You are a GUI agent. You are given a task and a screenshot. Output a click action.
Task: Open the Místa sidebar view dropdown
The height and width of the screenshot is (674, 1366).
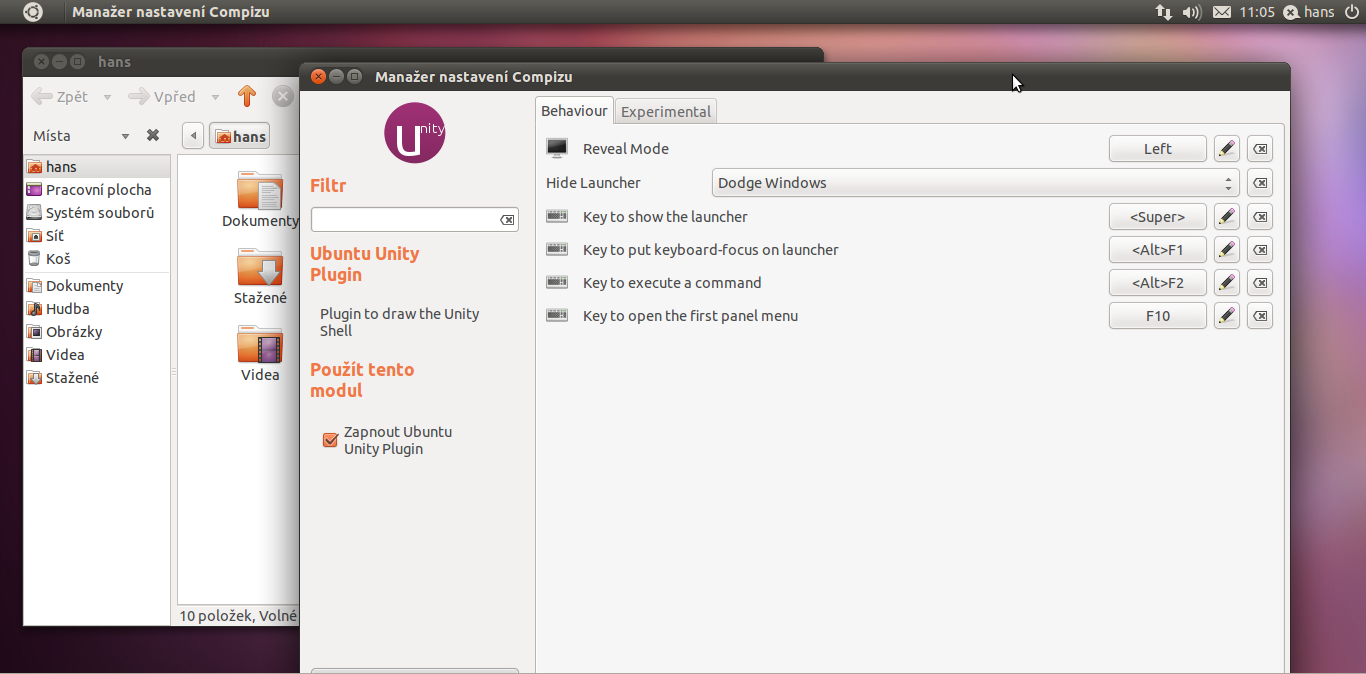[125, 136]
